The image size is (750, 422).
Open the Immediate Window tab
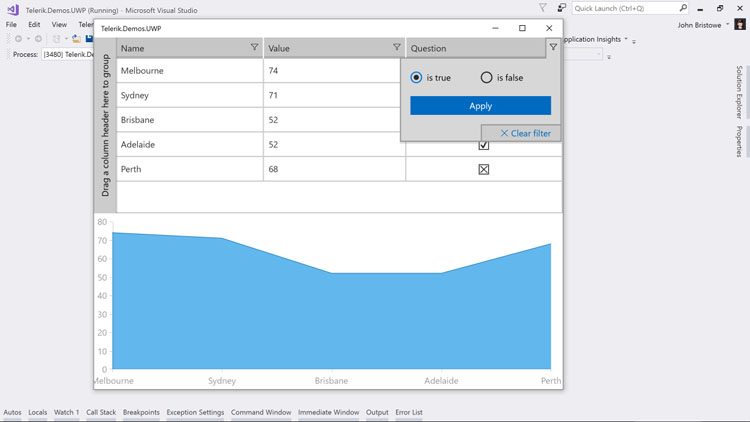[328, 412]
